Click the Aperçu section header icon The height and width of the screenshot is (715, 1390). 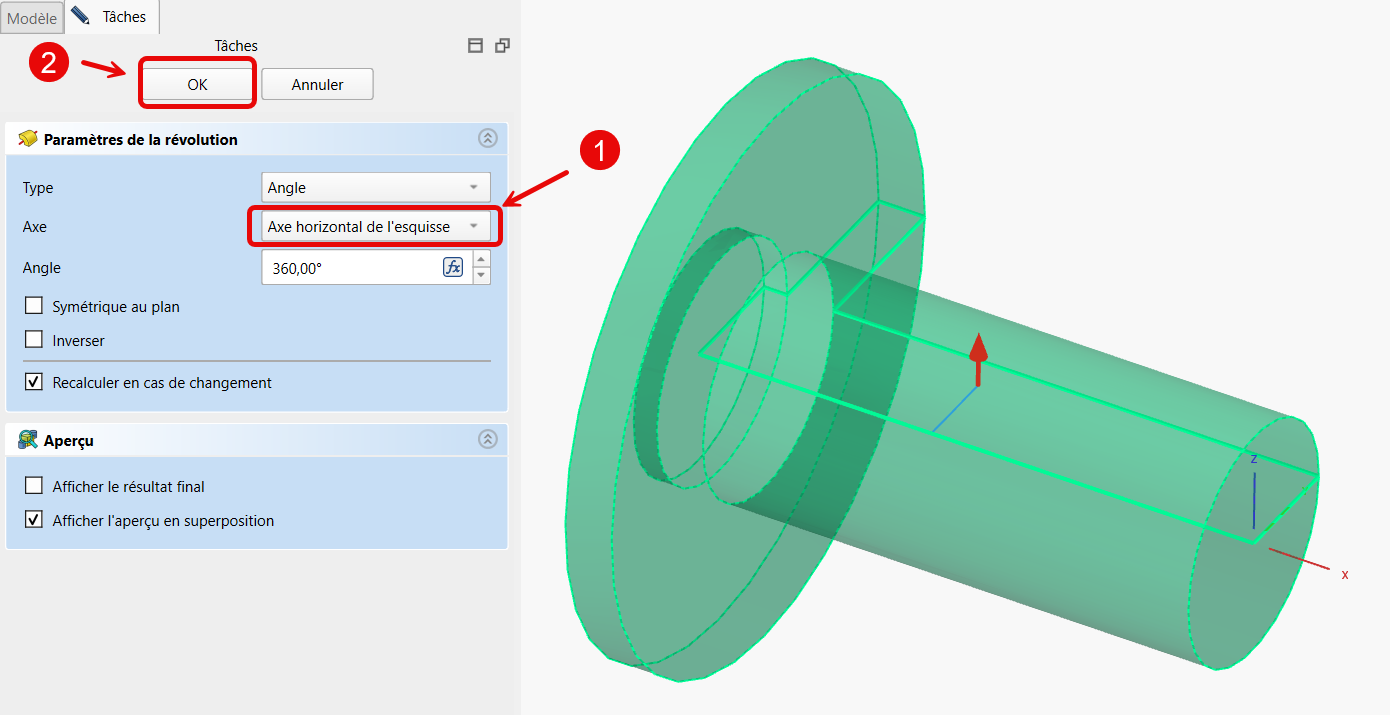[x=28, y=440]
